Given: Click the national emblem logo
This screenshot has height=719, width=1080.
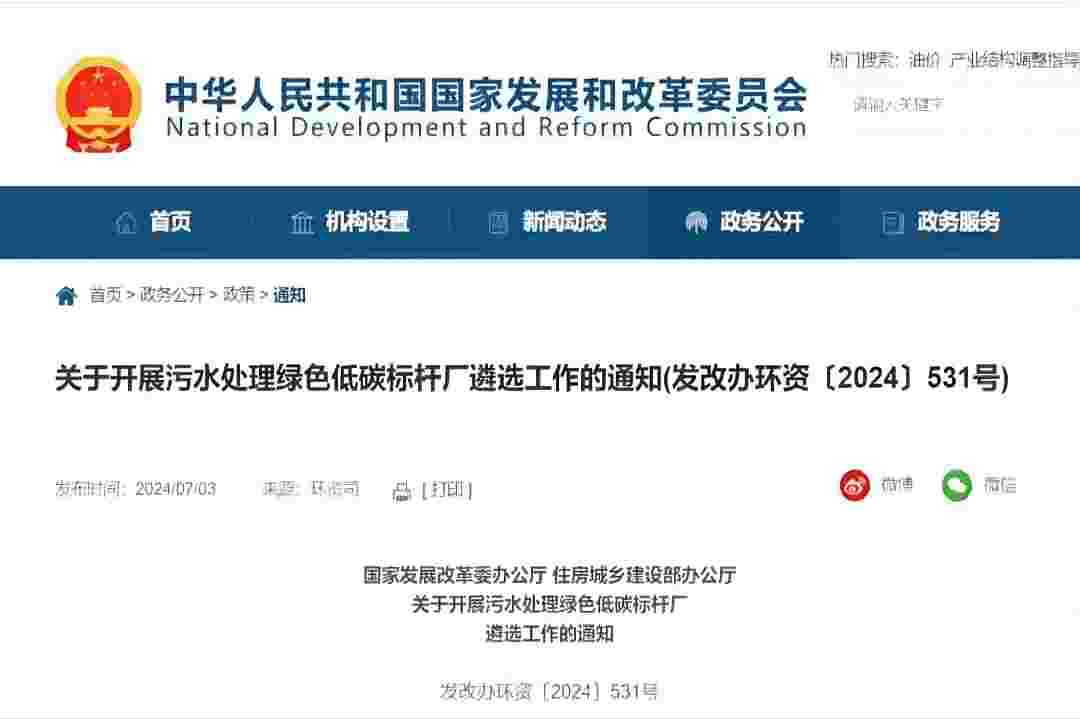Looking at the screenshot, I should coord(98,105).
